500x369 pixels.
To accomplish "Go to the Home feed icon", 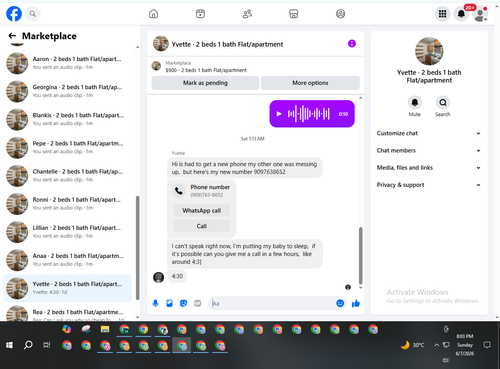I will [153, 14].
